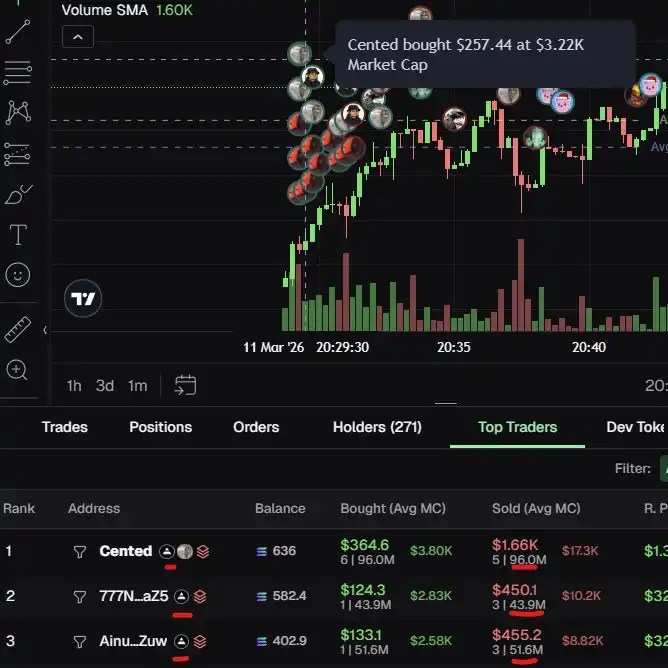The width and height of the screenshot is (668, 668).
Task: Select the Fibonacci retracement tool
Action: 18,72
